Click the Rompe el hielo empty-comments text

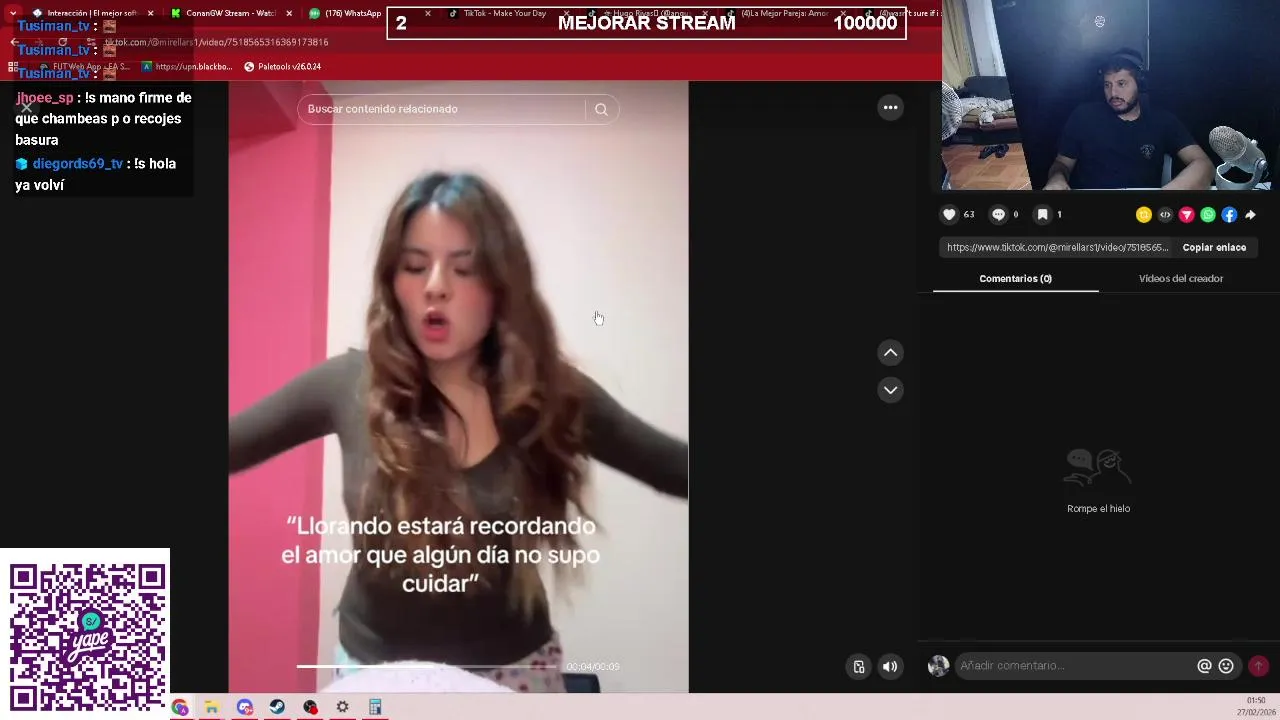pos(1098,509)
